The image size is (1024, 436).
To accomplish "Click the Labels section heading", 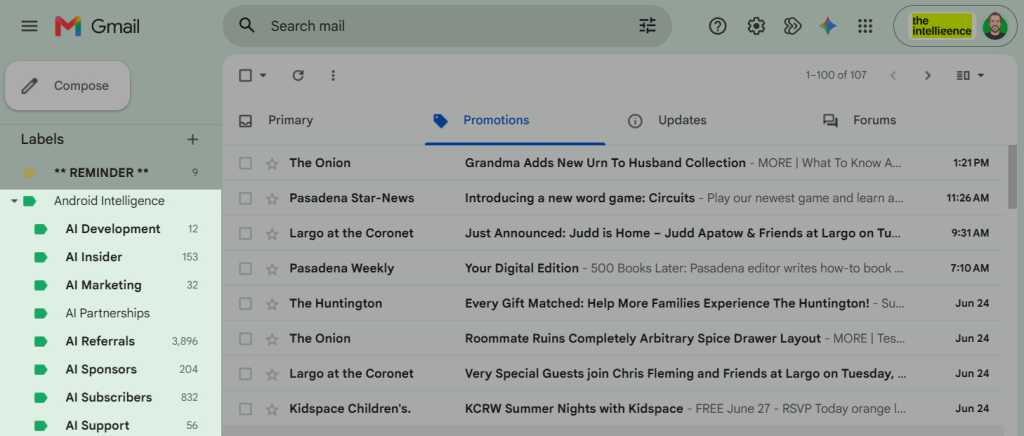I will pyautogui.click(x=42, y=139).
